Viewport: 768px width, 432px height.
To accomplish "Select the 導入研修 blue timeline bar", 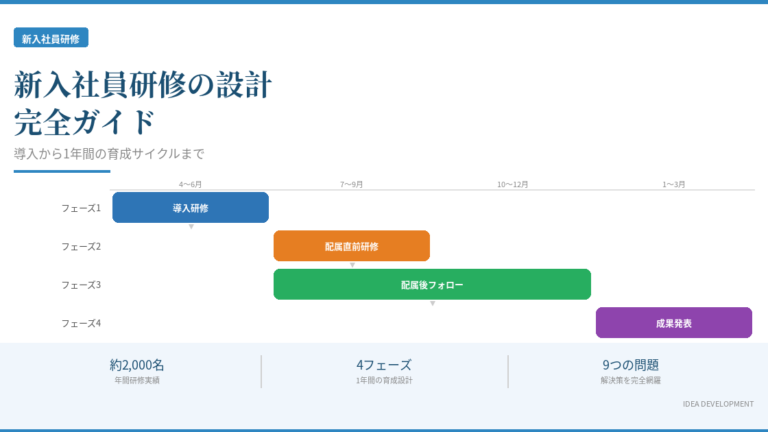I will [190, 208].
